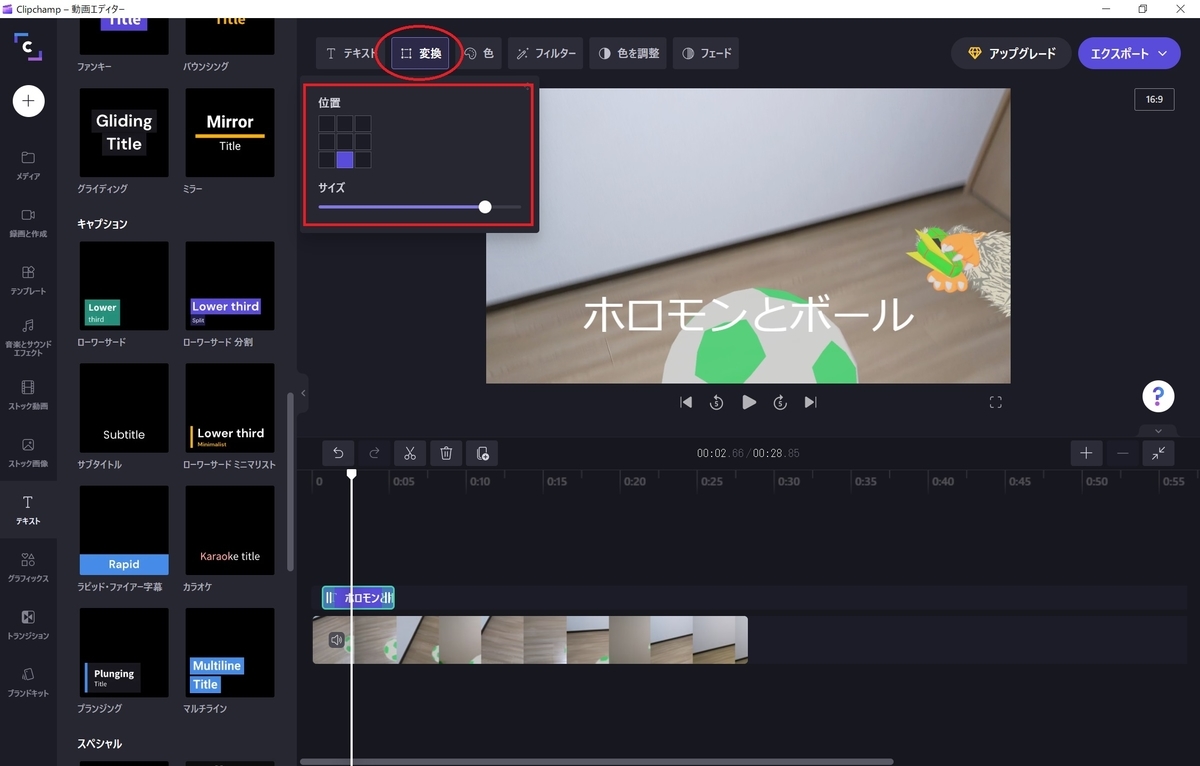Open the テンプレート sidebar section
Image resolution: width=1200 pixels, height=766 pixels.
pyautogui.click(x=28, y=279)
